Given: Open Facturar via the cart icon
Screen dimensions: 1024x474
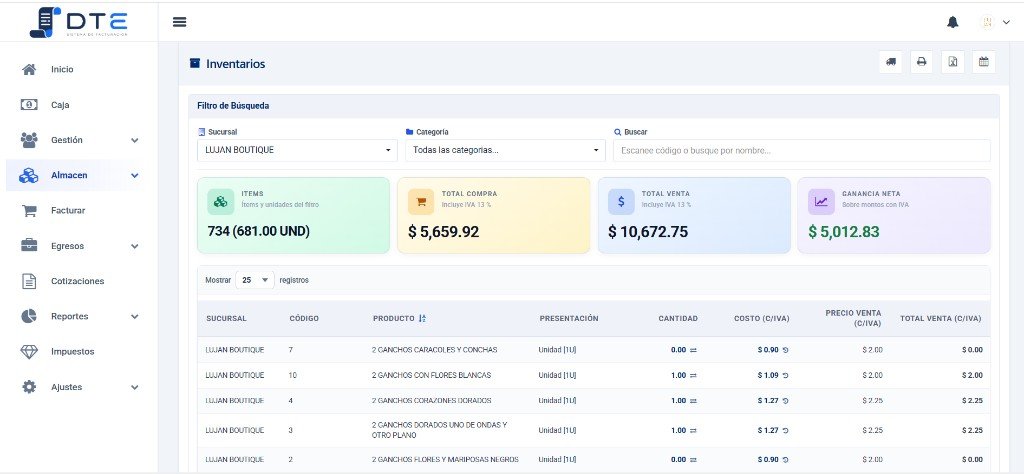Looking at the screenshot, I should (x=29, y=210).
